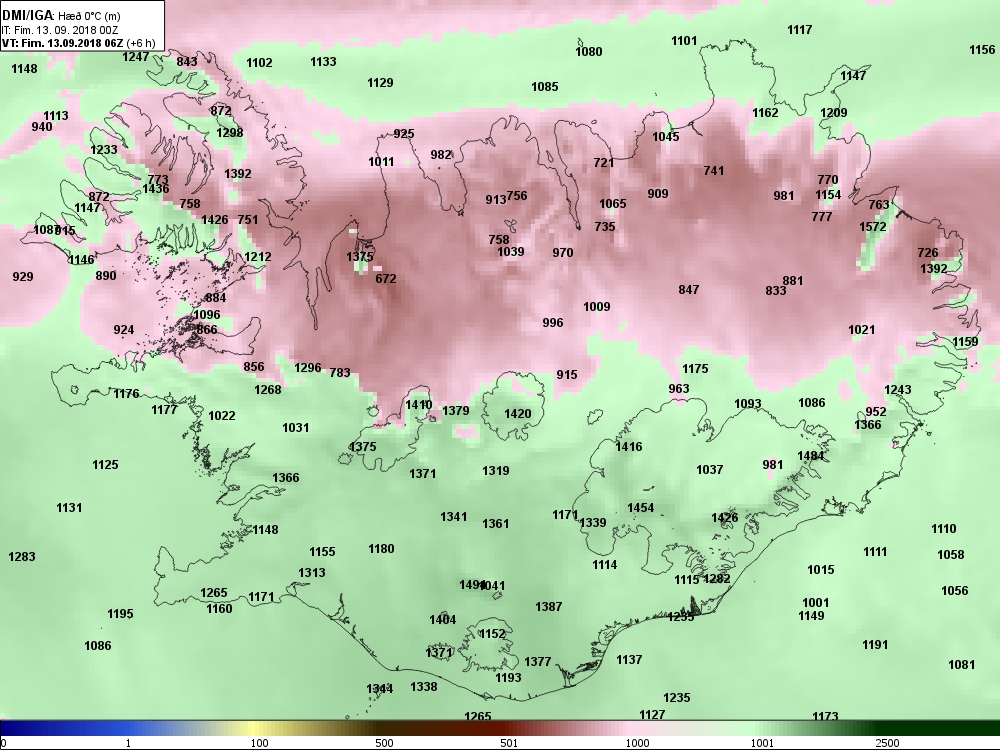Viewport: 1000px width, 750px height.
Task: Select the 'VT: Fim. 13.09.2018 06Z (+6 h)' line
Action: [78, 43]
